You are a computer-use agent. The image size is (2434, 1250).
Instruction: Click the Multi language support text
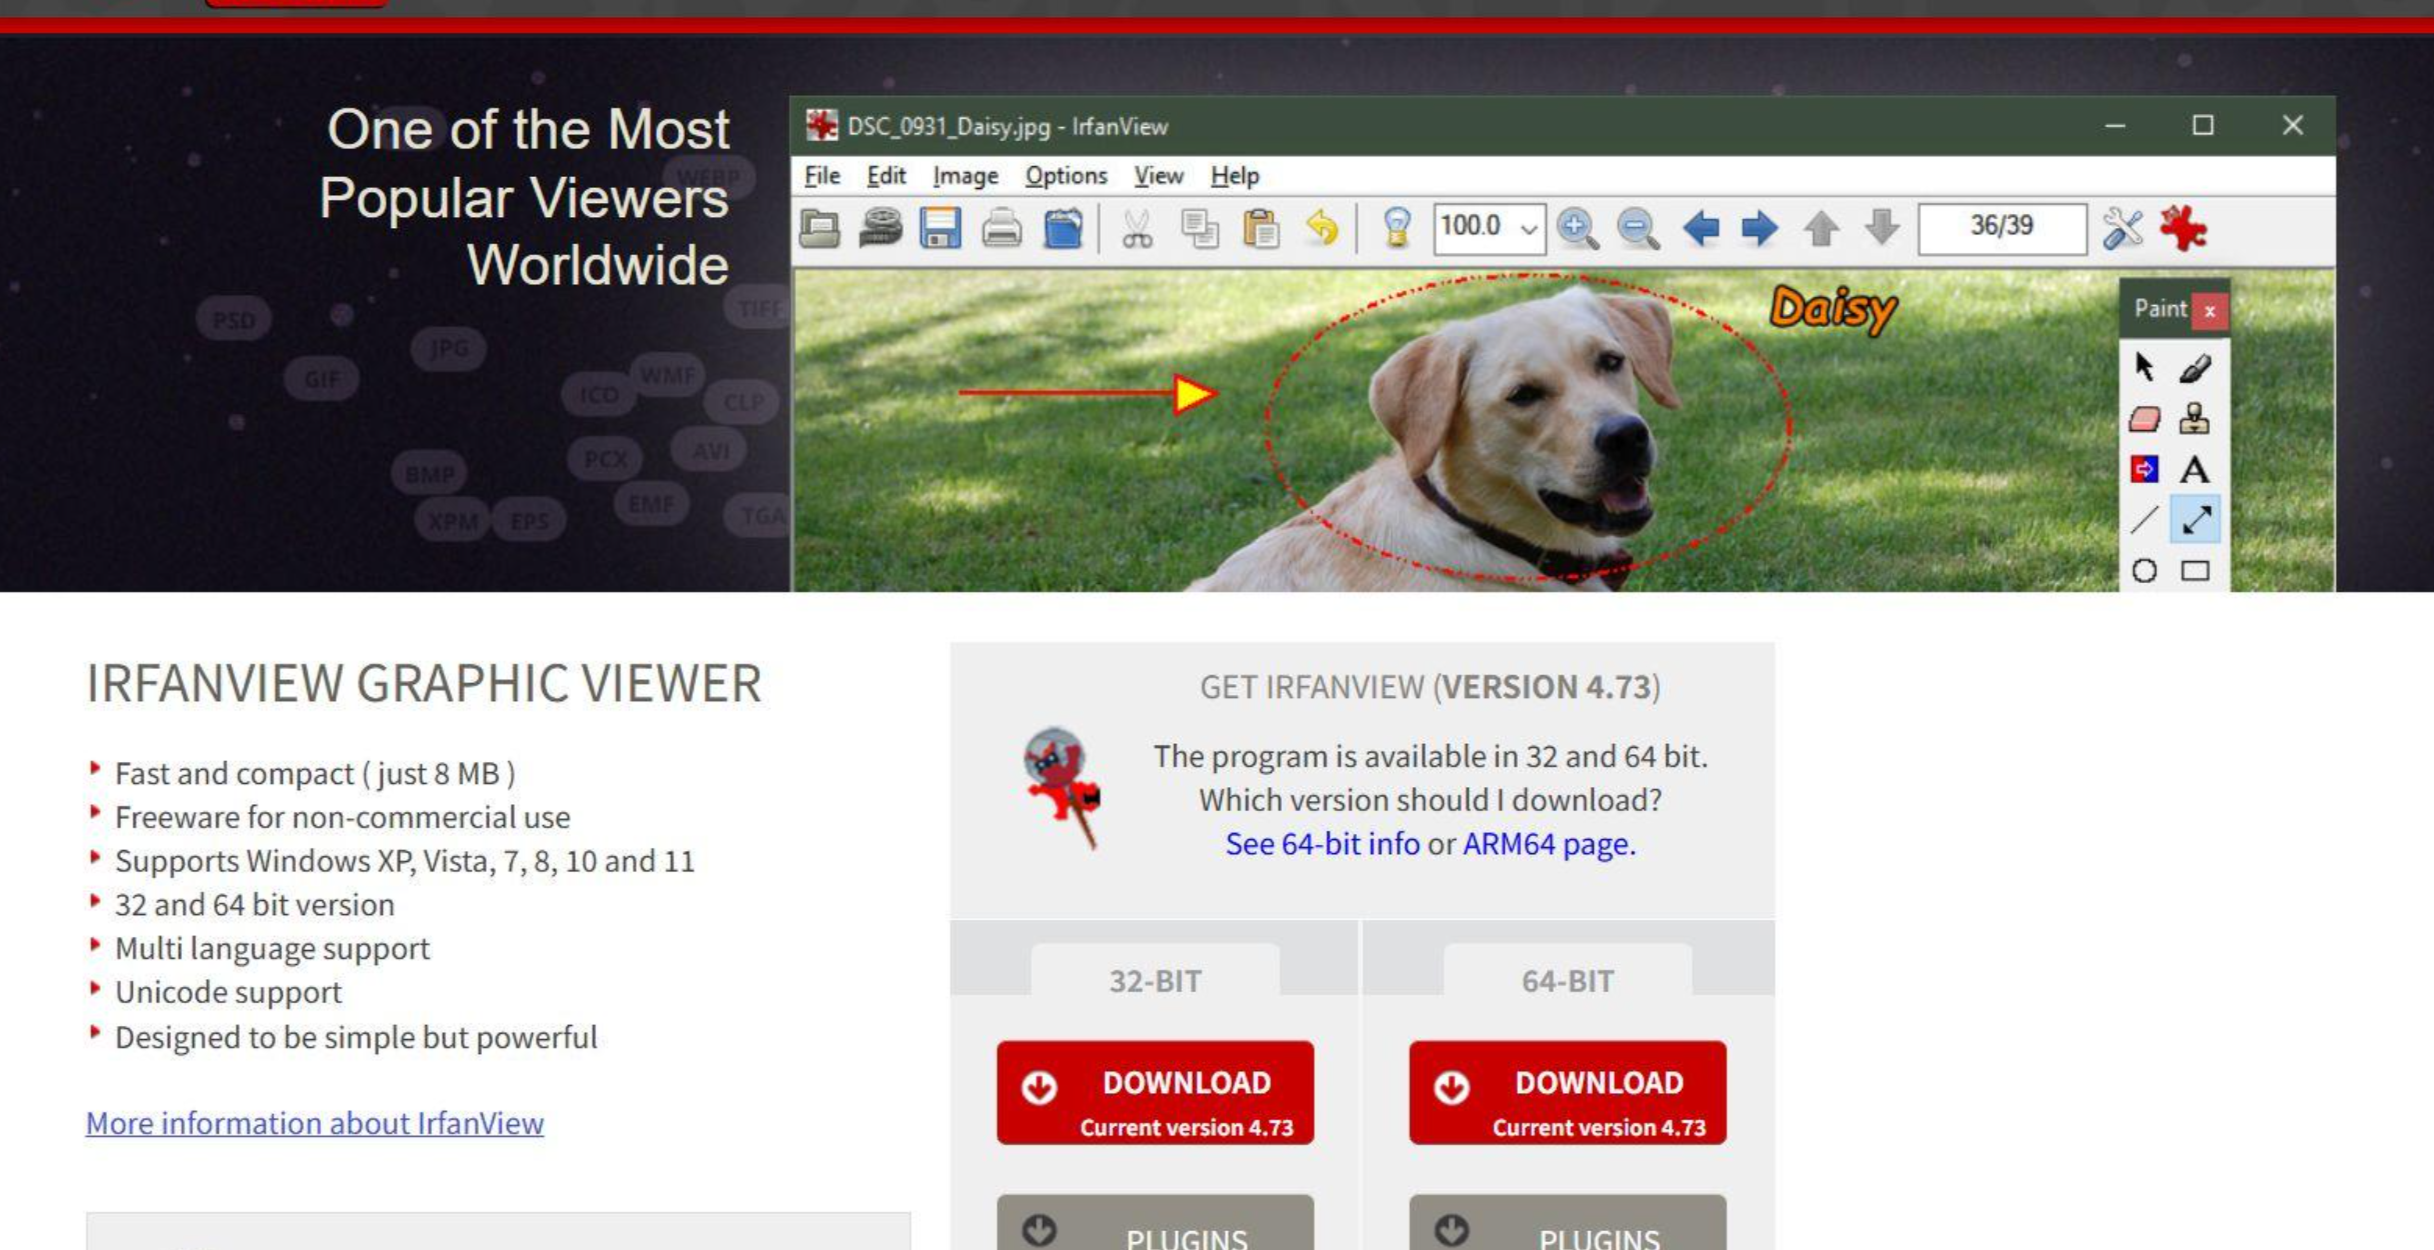click(272, 948)
